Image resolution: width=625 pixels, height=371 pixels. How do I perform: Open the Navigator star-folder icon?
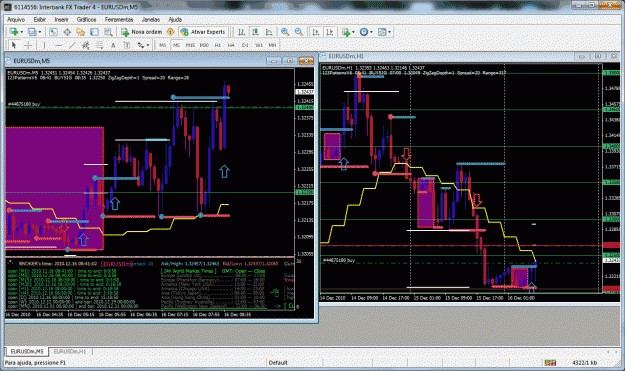point(81,32)
